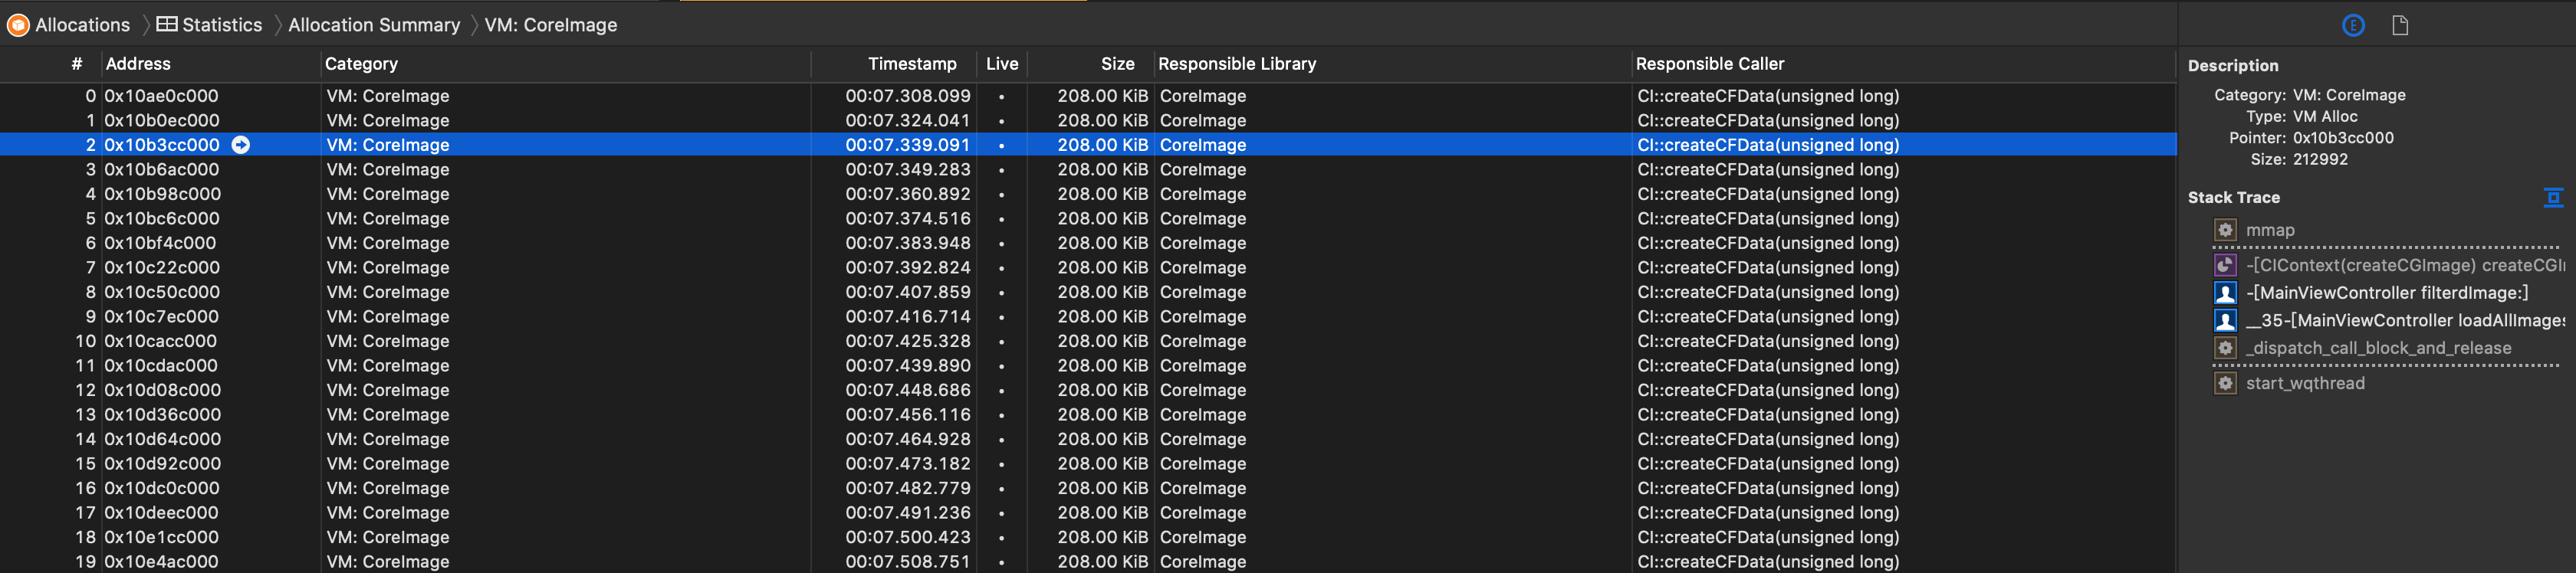Viewport: 2576px width, 573px height.
Task: Click the Statistics grid icon in breadcrumb
Action: [x=167, y=25]
